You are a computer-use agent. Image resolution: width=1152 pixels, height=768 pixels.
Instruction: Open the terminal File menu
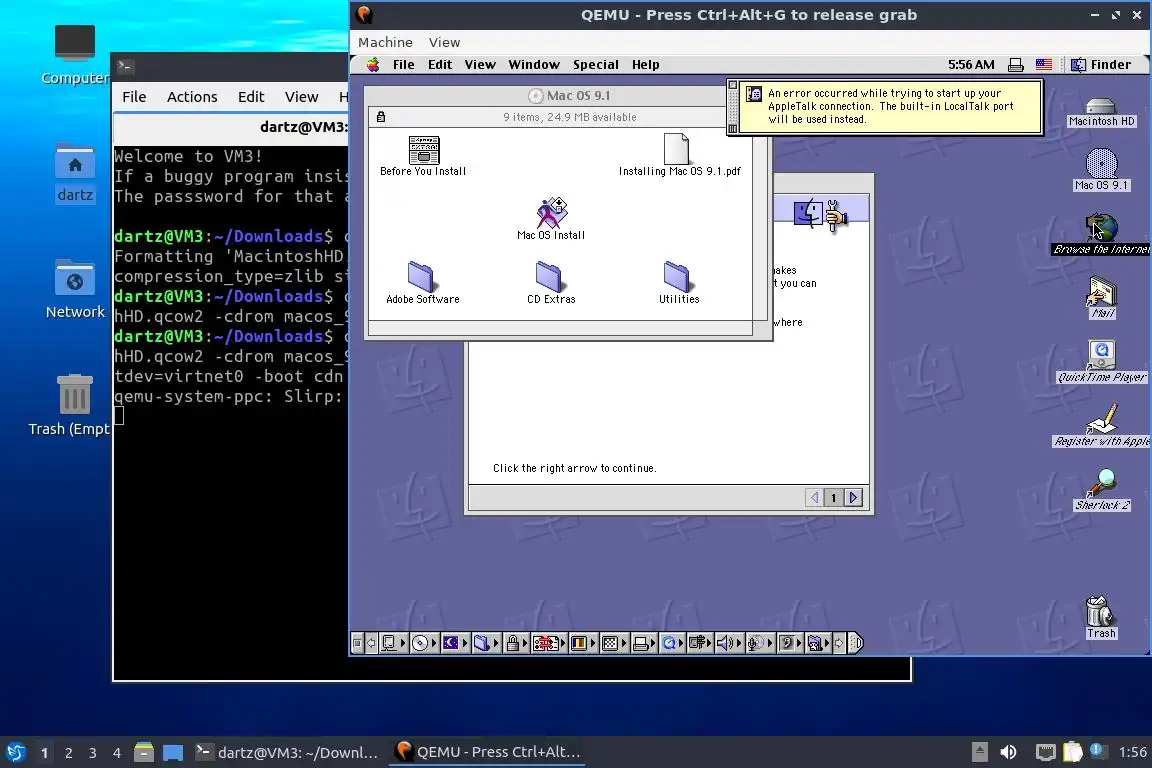tap(134, 97)
